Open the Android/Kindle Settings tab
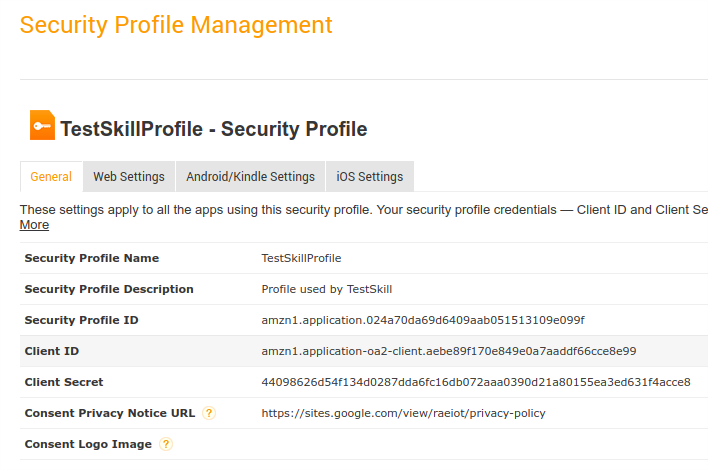 pyautogui.click(x=250, y=177)
